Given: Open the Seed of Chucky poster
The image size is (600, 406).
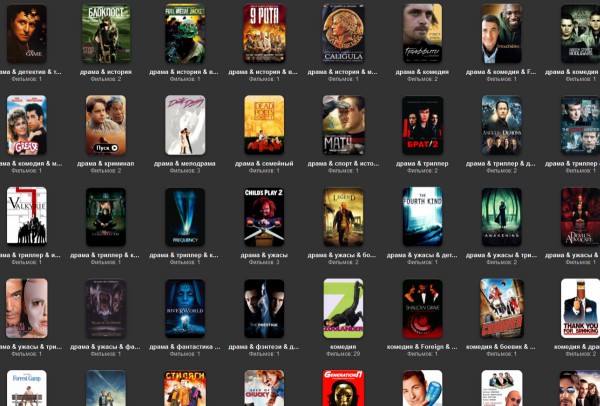Looking at the screenshot, I should click(264, 388).
